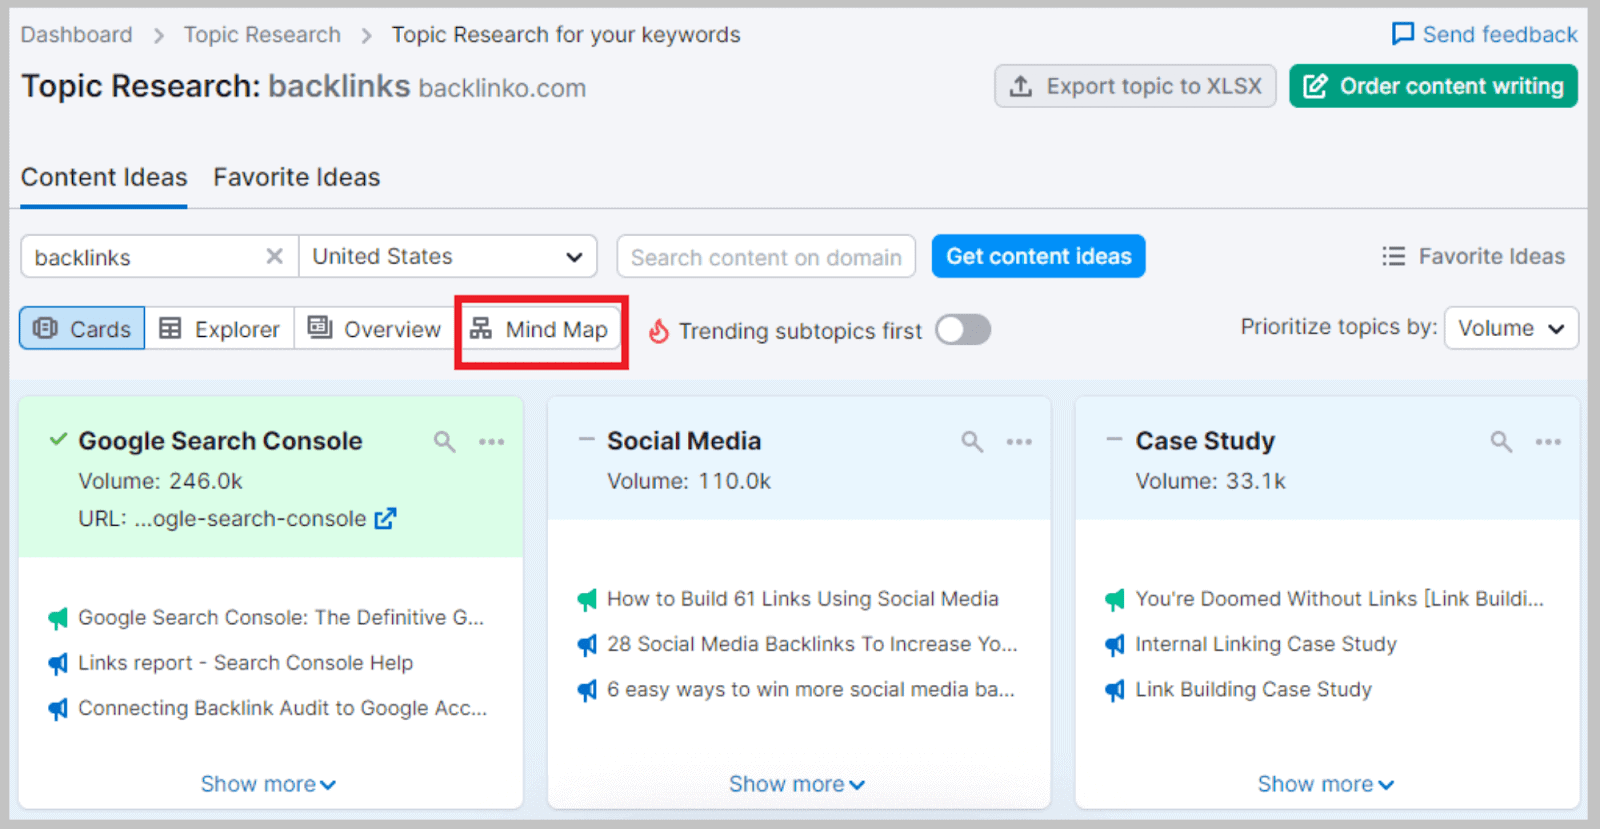Click megaphone icon beside Link Building Case Study
This screenshot has width=1600, height=829.
(1115, 690)
